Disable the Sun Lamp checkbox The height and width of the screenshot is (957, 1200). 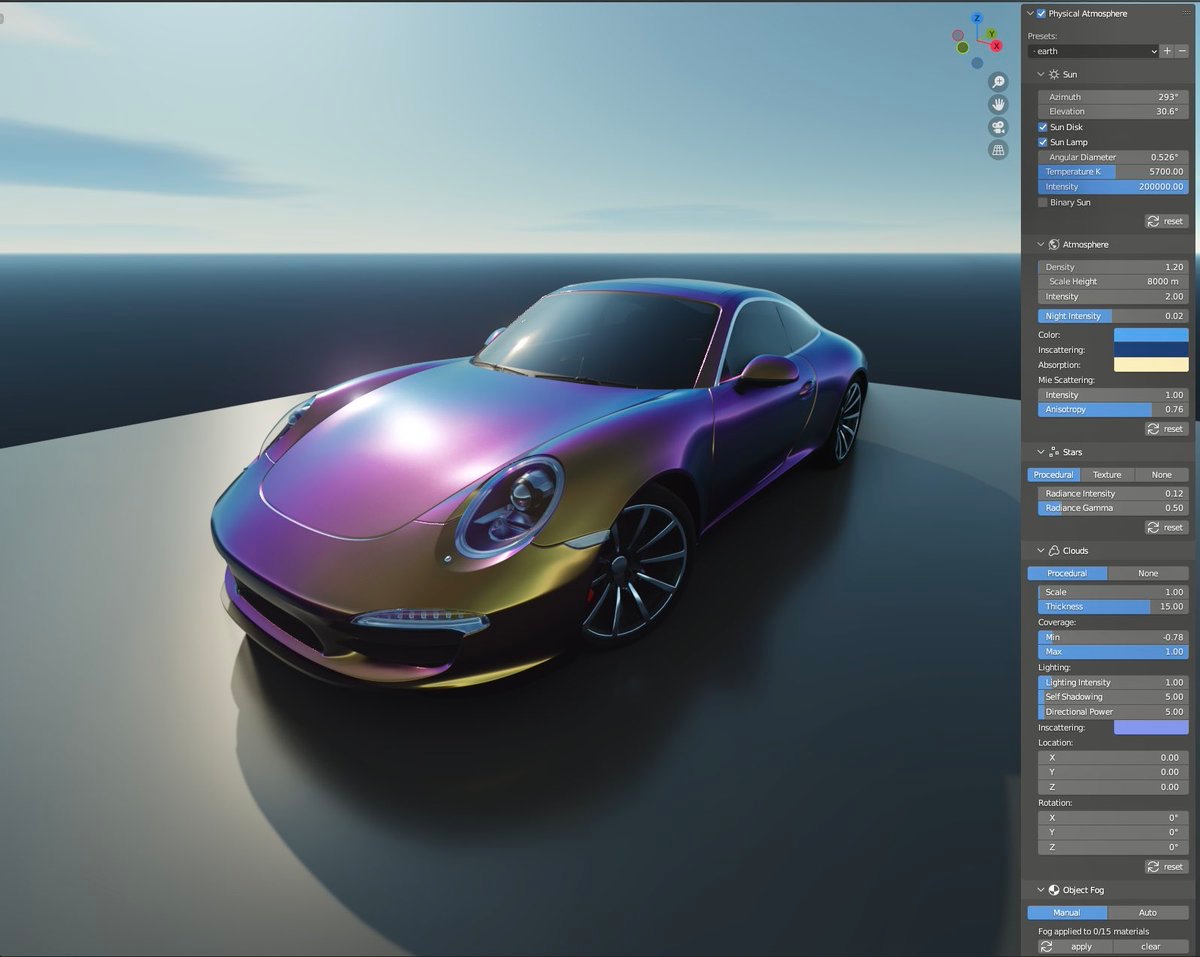(1043, 142)
